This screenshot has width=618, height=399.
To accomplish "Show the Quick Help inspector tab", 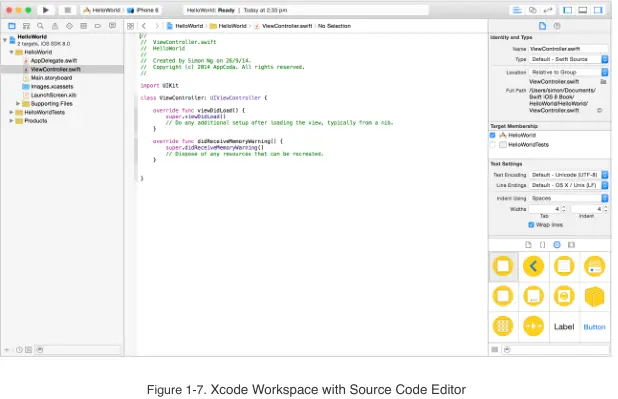I will point(557,26).
